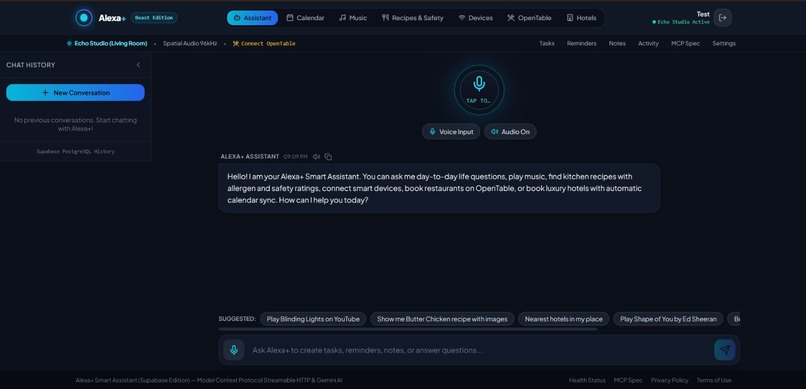Open the Music tab

tap(353, 18)
